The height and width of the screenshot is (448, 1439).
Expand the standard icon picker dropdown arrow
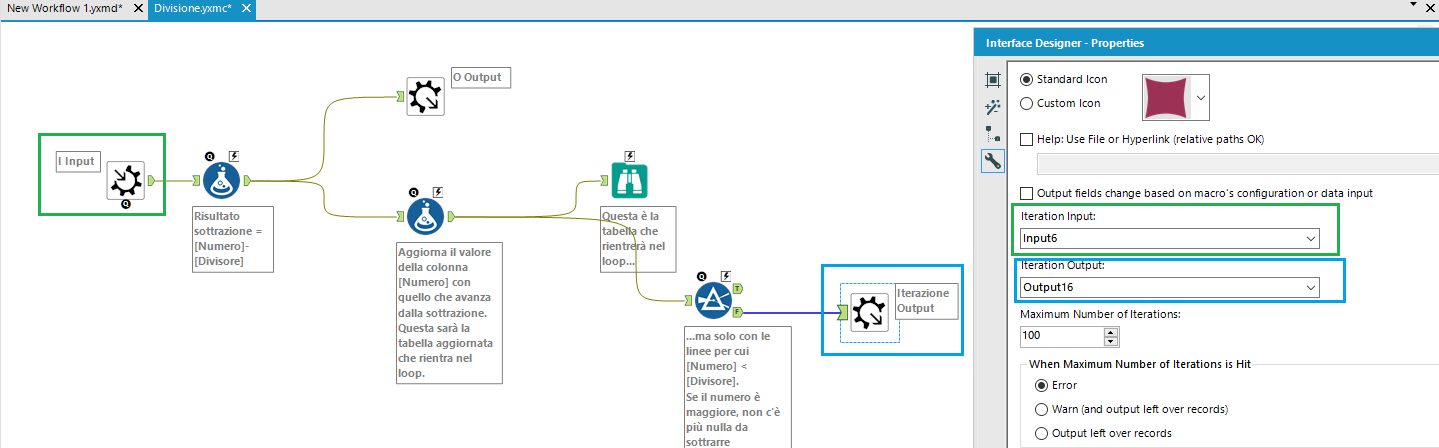pyautogui.click(x=1201, y=98)
